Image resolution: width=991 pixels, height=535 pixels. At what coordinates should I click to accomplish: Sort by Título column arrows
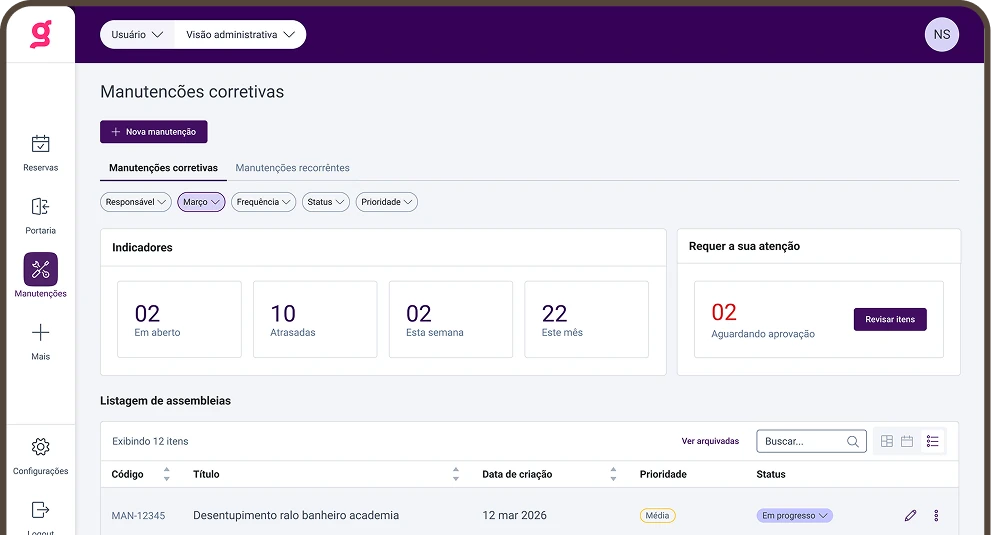coord(456,474)
